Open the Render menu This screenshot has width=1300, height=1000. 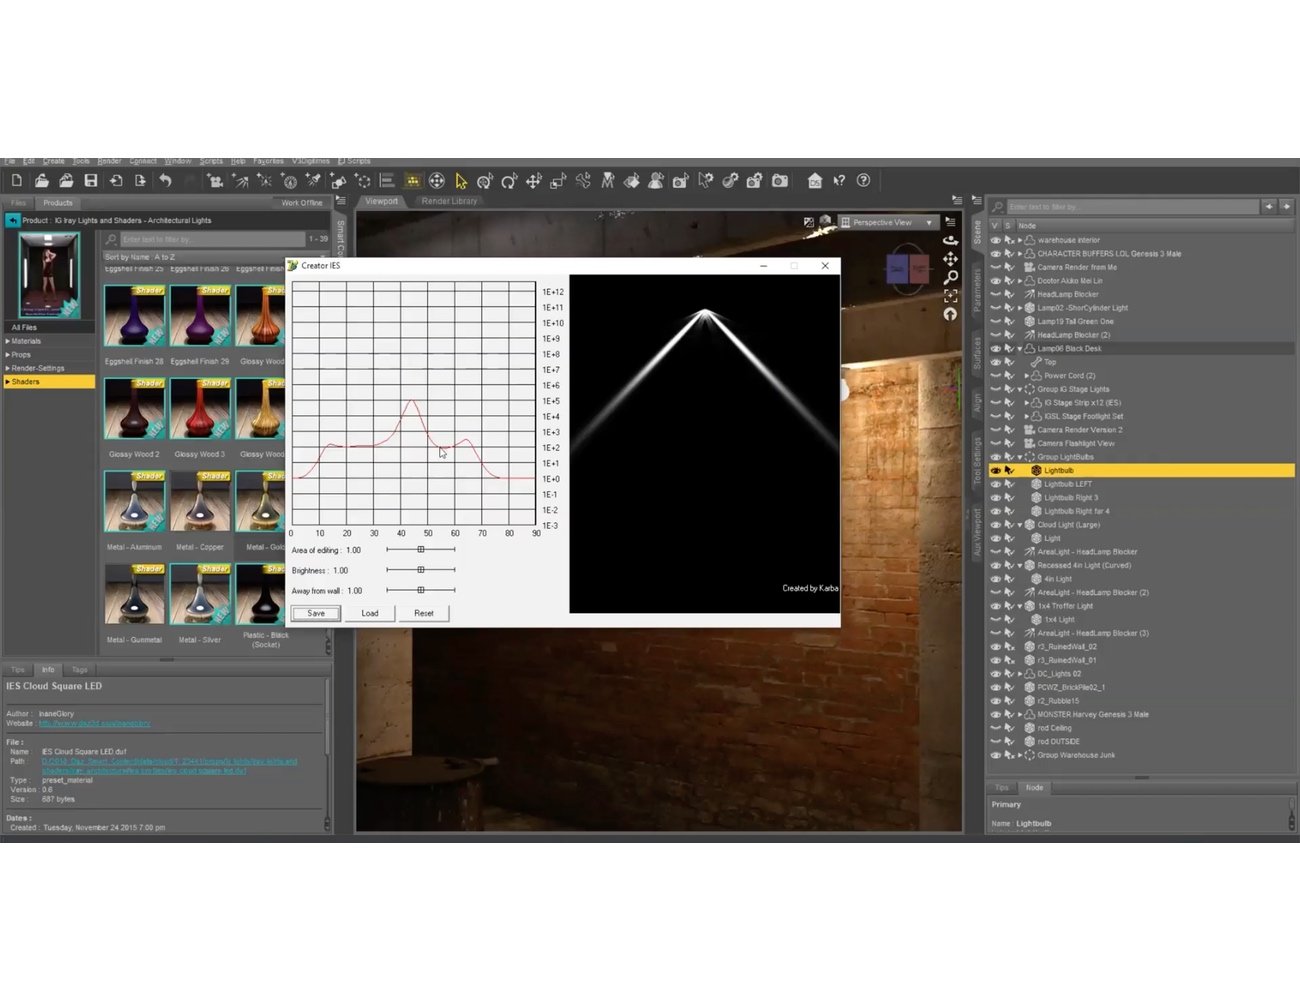(109, 161)
